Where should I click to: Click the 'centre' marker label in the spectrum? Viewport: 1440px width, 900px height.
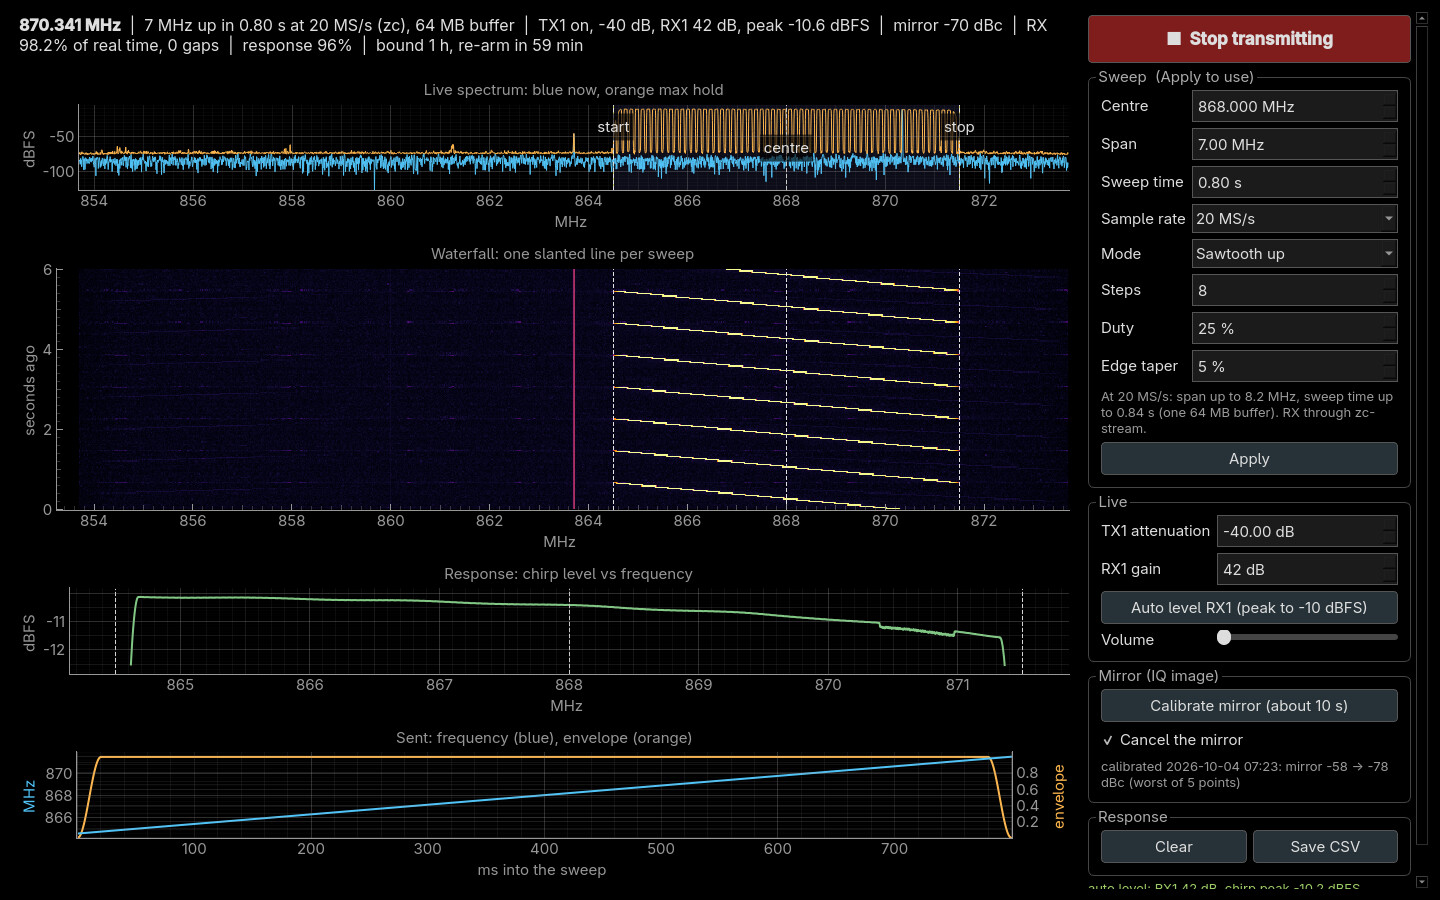tap(786, 148)
